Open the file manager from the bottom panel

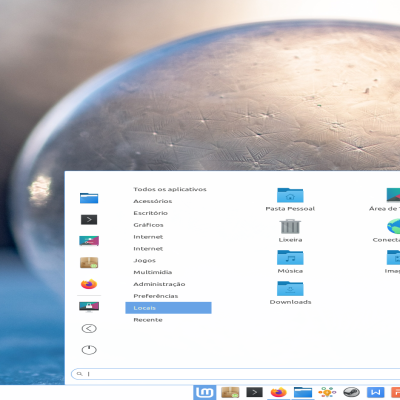click(303, 392)
